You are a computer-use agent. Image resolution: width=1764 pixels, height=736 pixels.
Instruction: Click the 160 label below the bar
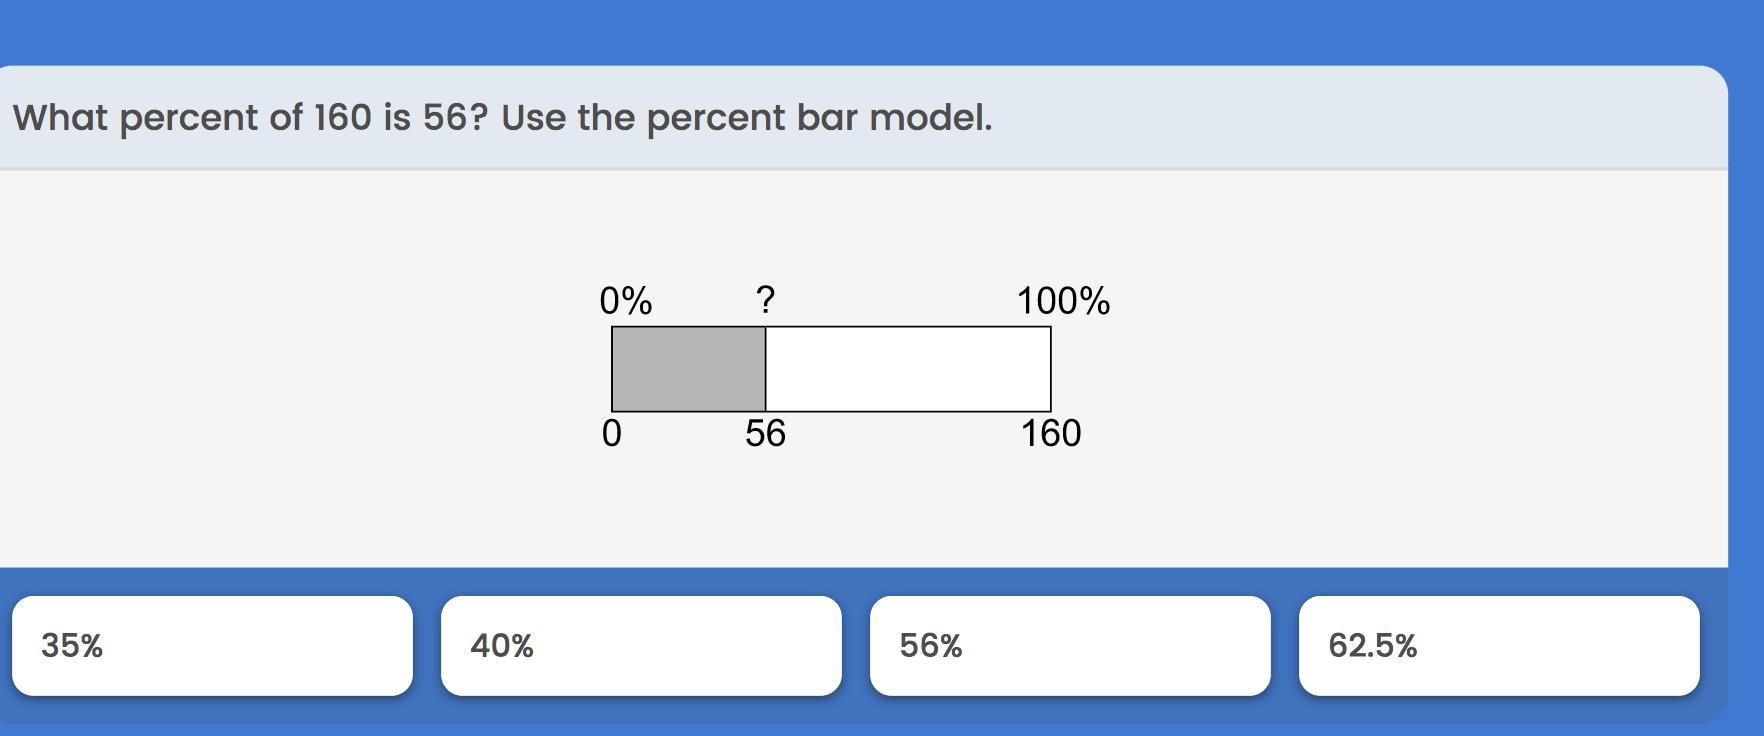tap(1051, 434)
